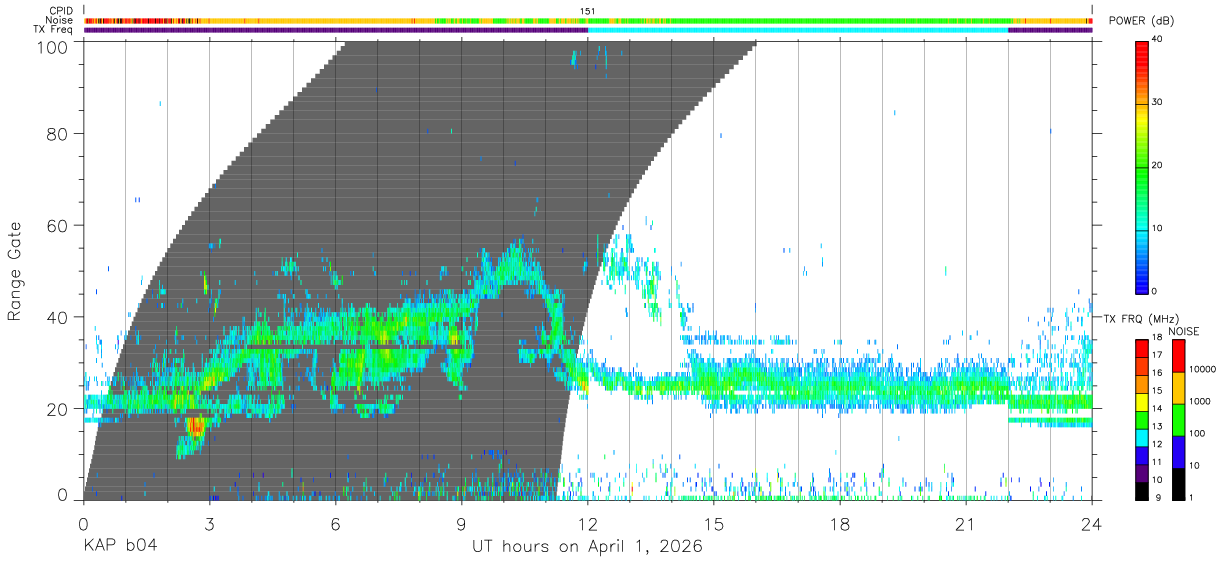Image resolution: width=1228 pixels, height=567 pixels.
Task: Click the cyan TX Freq strip segment
Action: pyautogui.click(x=798, y=30)
